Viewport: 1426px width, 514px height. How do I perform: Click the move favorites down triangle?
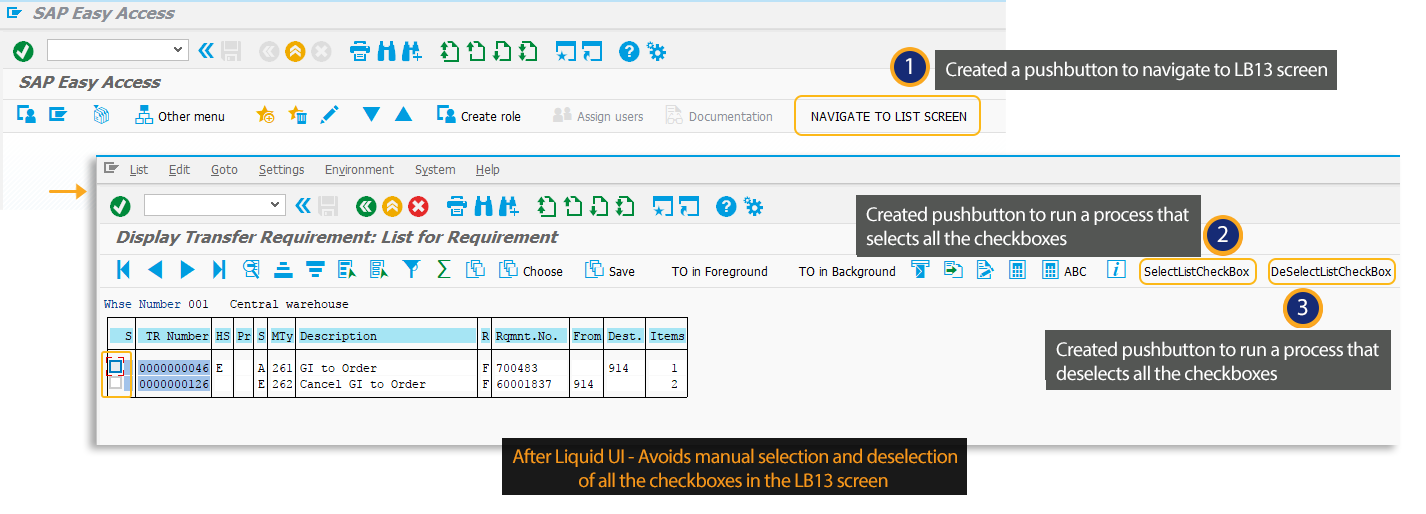(372, 115)
